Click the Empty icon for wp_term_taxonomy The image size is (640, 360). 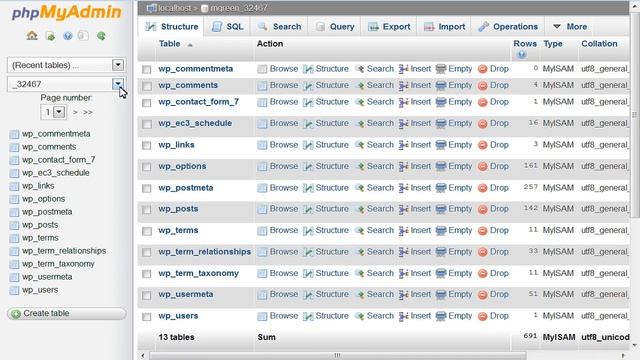(441, 273)
